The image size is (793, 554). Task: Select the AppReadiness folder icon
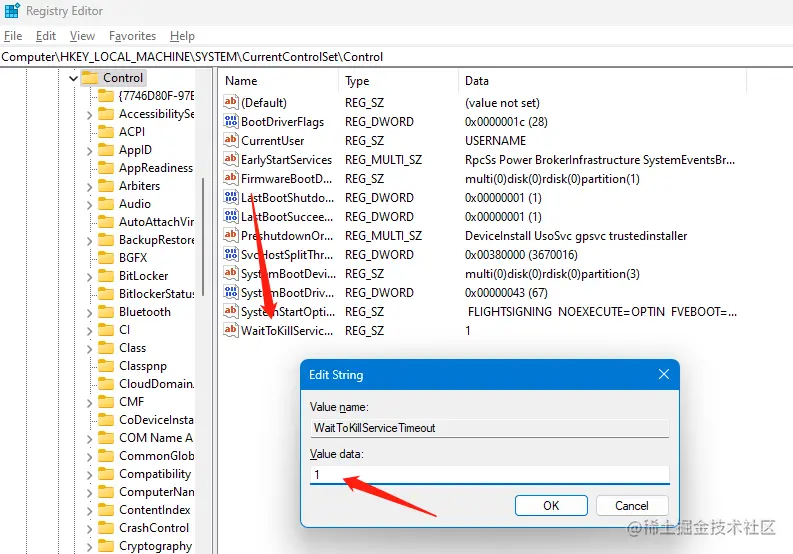106,167
